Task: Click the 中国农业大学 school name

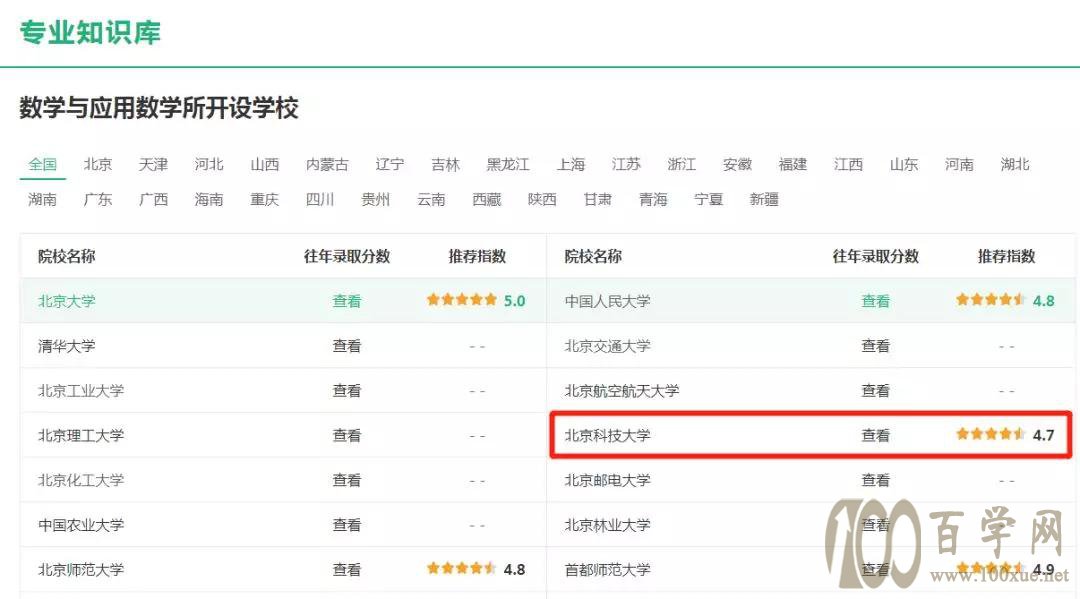Action: pyautogui.click(x=81, y=525)
